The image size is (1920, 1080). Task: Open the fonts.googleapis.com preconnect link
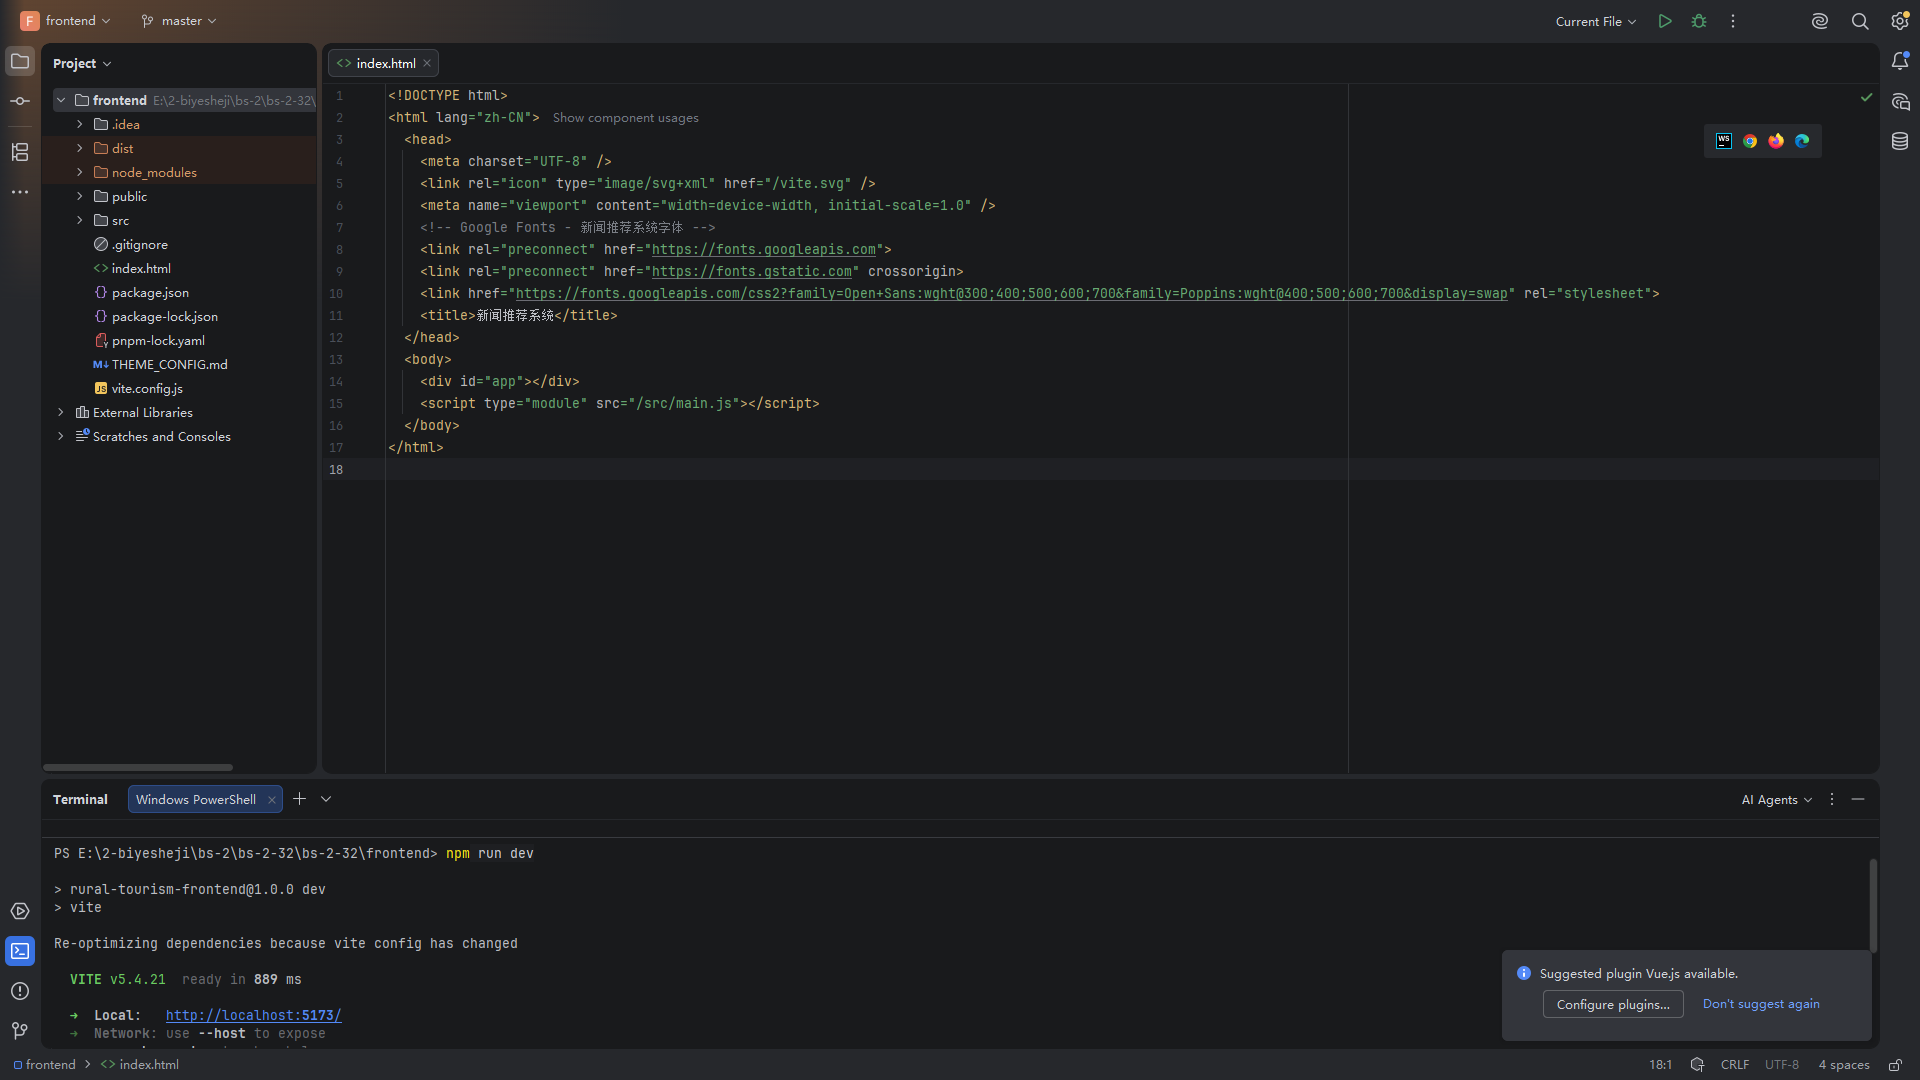(764, 249)
